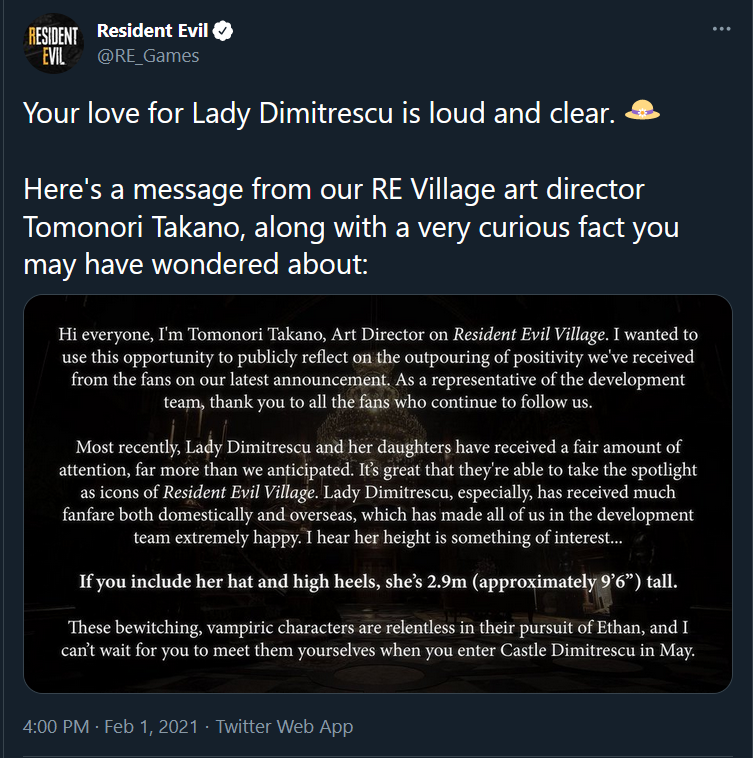Click the "Your love for Lady Dimitrescu" line
The width and height of the screenshot is (753, 758).
(x=318, y=115)
